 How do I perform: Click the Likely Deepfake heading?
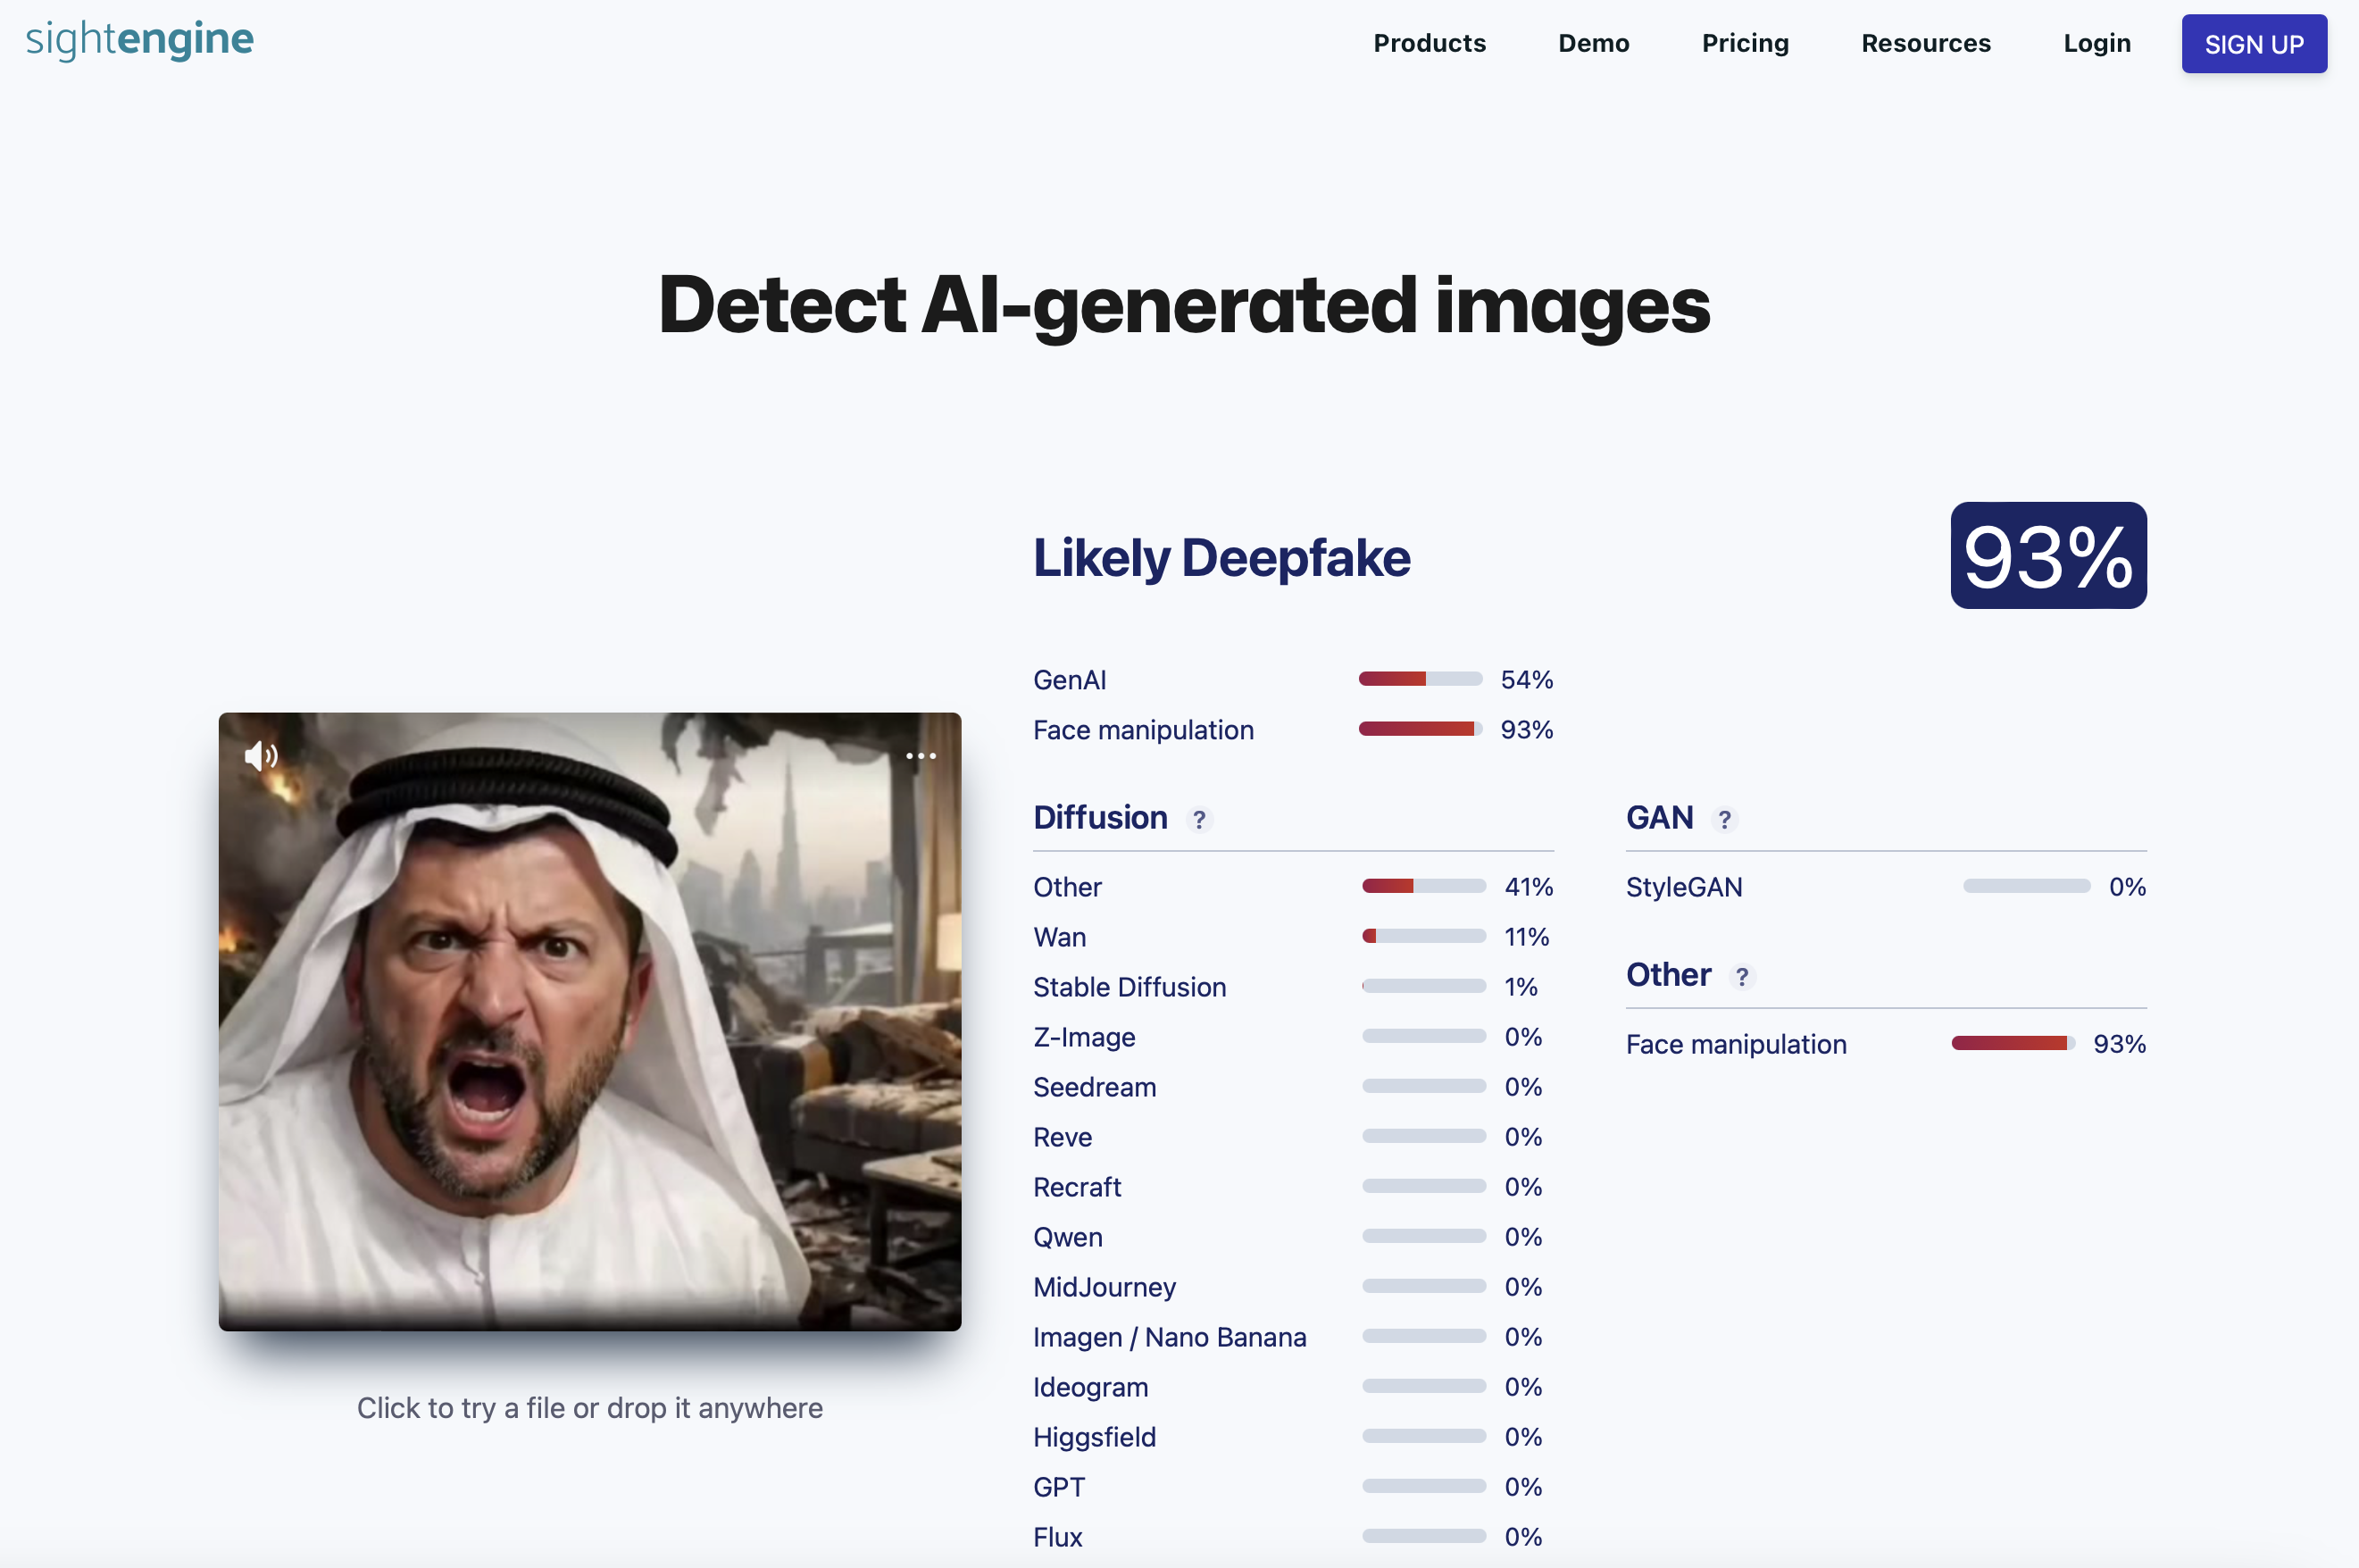1221,558
